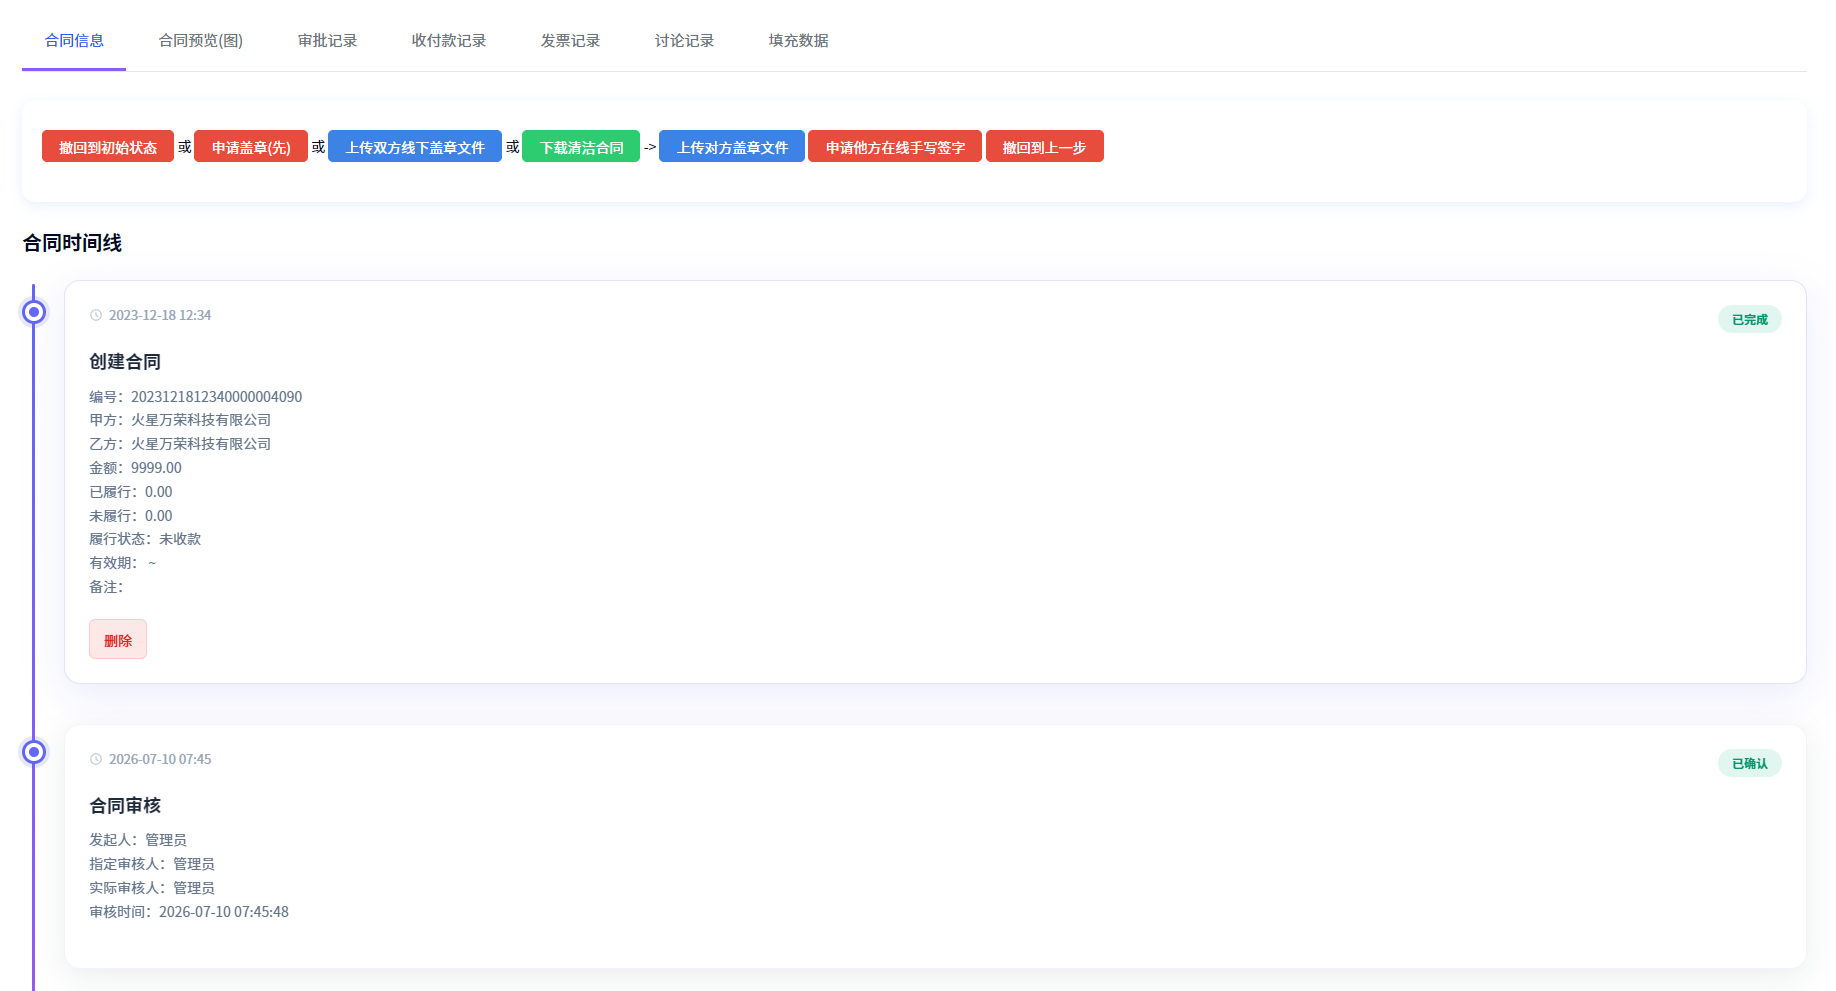Click the 上传对方盖章文件 button
The image size is (1836, 991).
tap(732, 147)
